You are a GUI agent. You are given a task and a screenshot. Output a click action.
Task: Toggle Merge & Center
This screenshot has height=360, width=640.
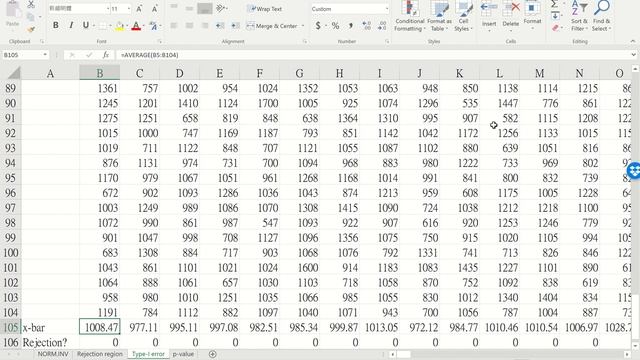(x=272, y=26)
